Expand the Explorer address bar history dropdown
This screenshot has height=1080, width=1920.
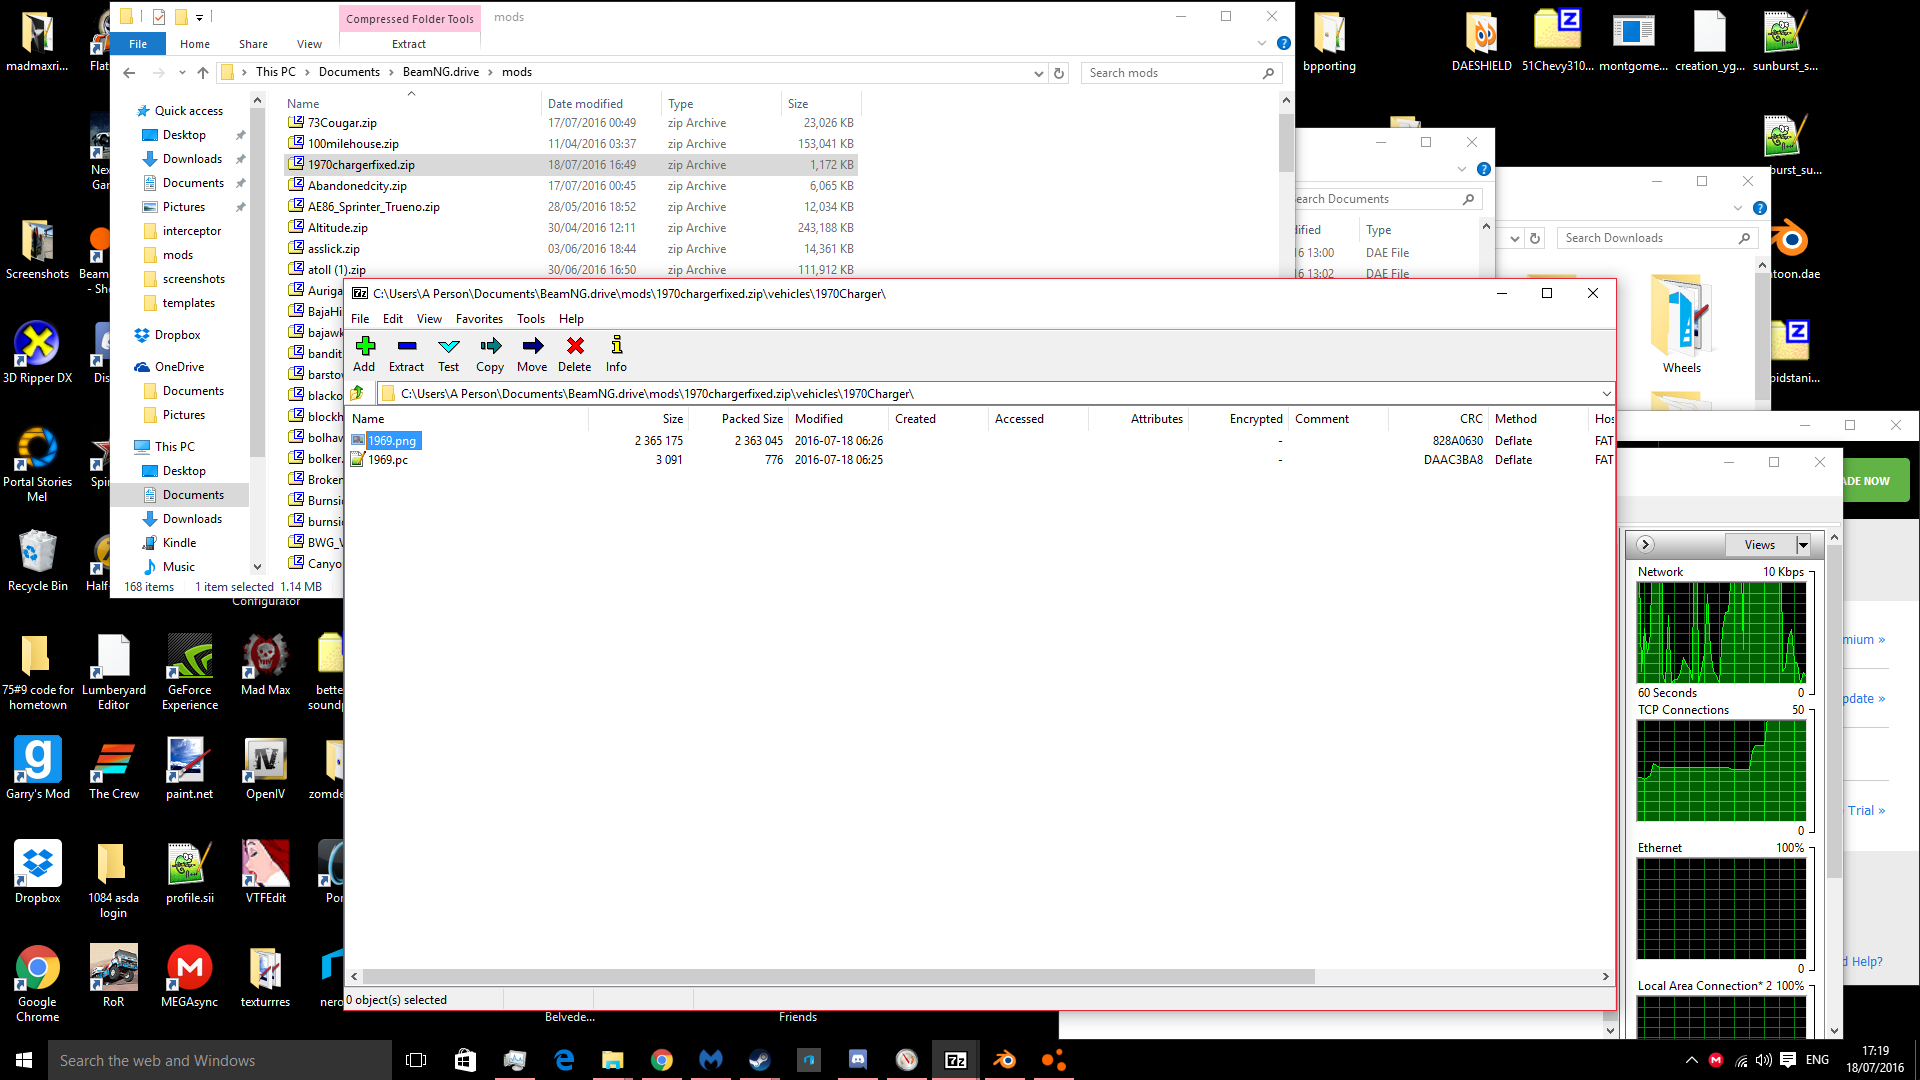1038,73
